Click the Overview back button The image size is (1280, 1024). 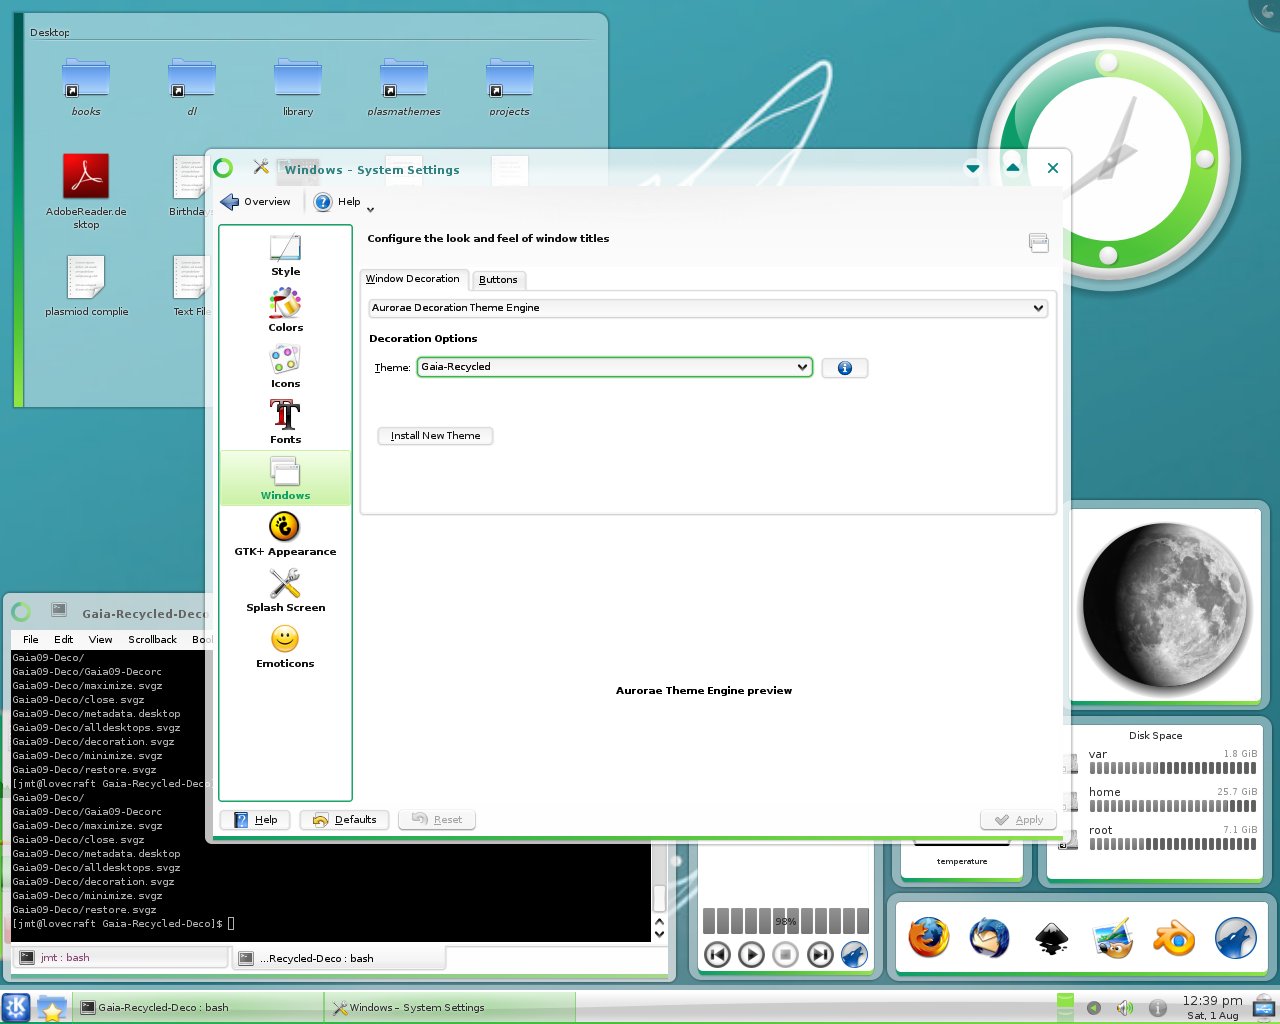(x=256, y=202)
